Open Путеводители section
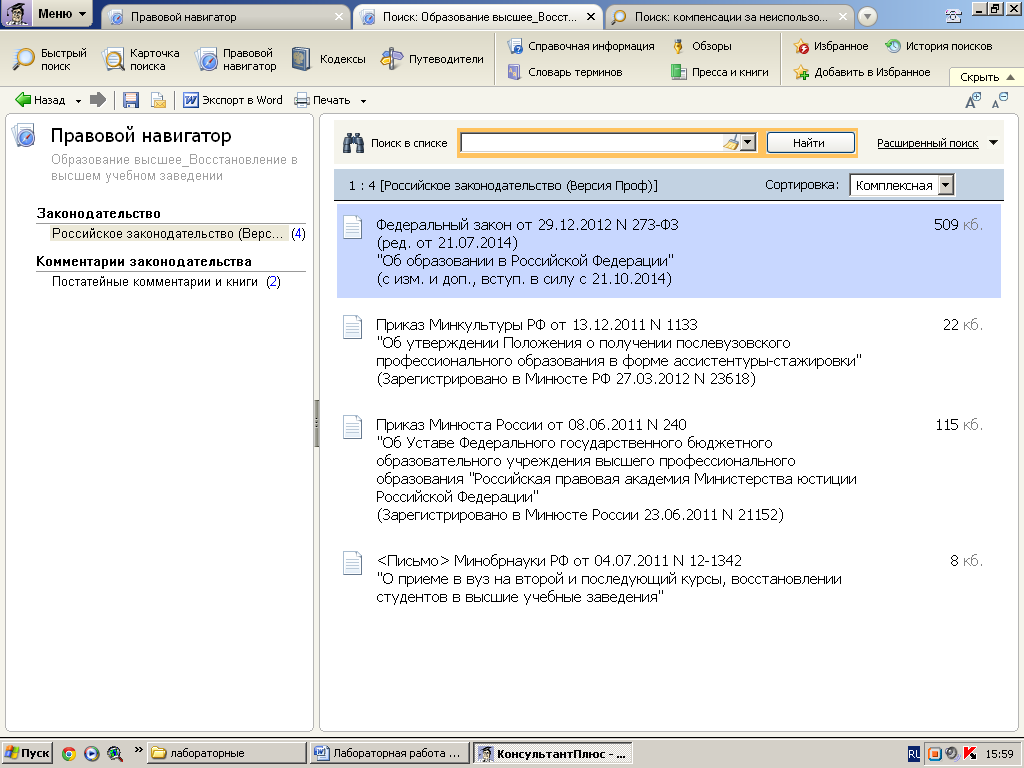 (432, 59)
